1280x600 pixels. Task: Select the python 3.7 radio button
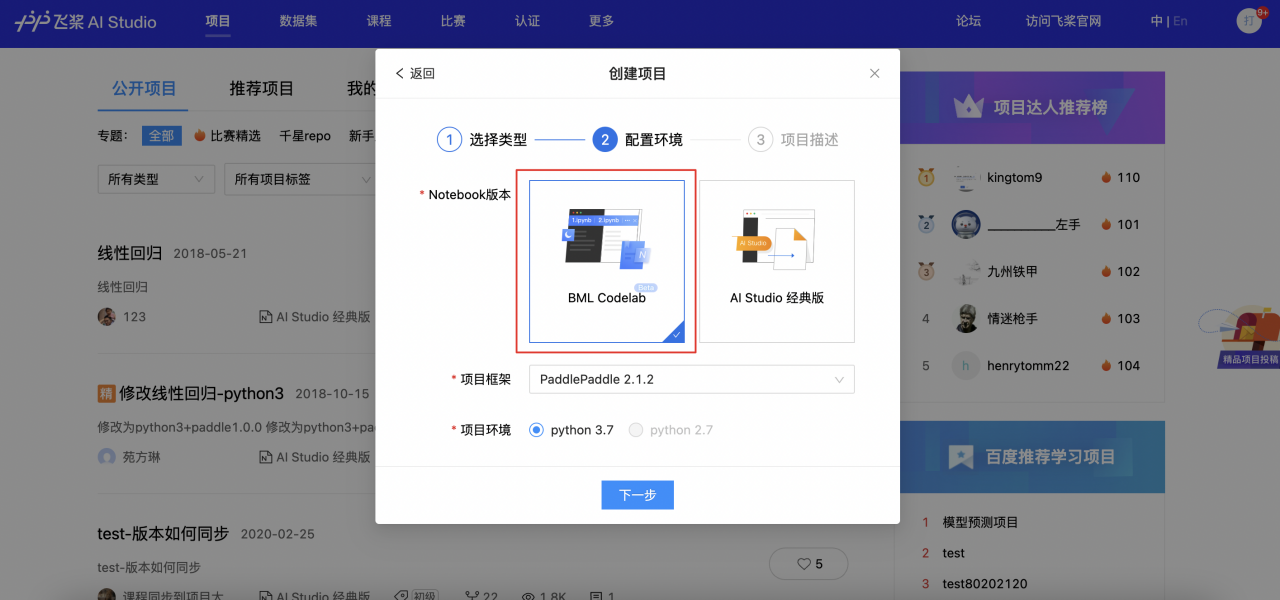click(x=537, y=430)
